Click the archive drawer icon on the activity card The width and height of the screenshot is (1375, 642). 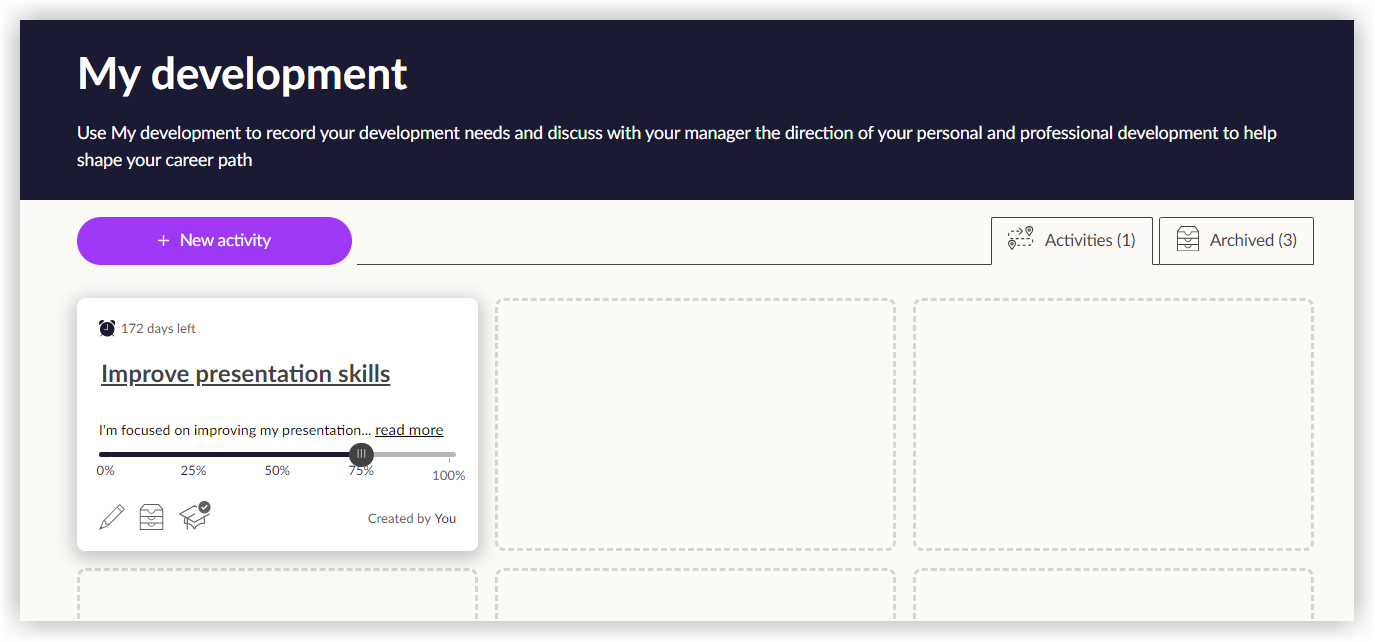[151, 516]
